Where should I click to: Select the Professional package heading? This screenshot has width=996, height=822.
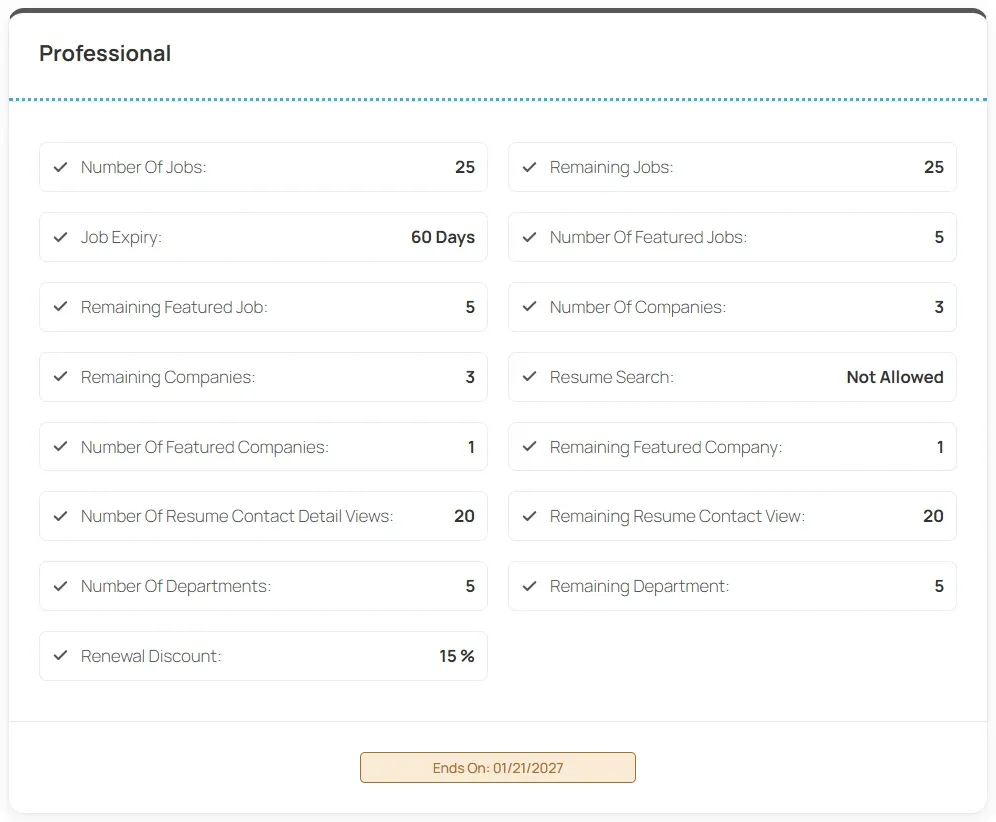tap(105, 53)
